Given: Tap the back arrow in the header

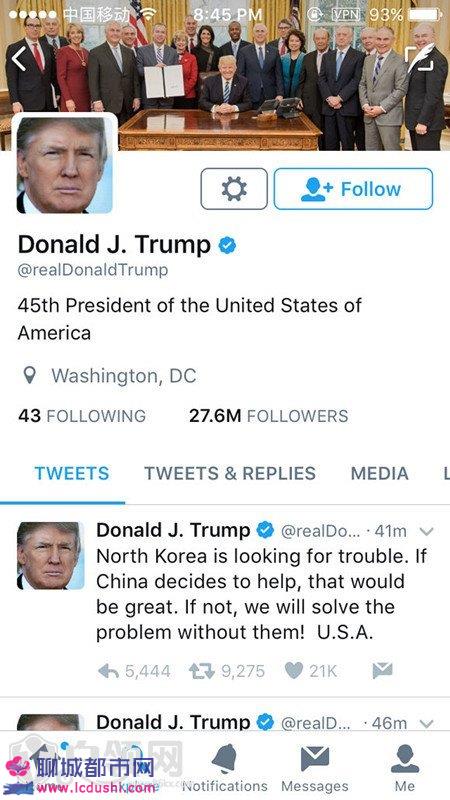Looking at the screenshot, I should coord(19,59).
